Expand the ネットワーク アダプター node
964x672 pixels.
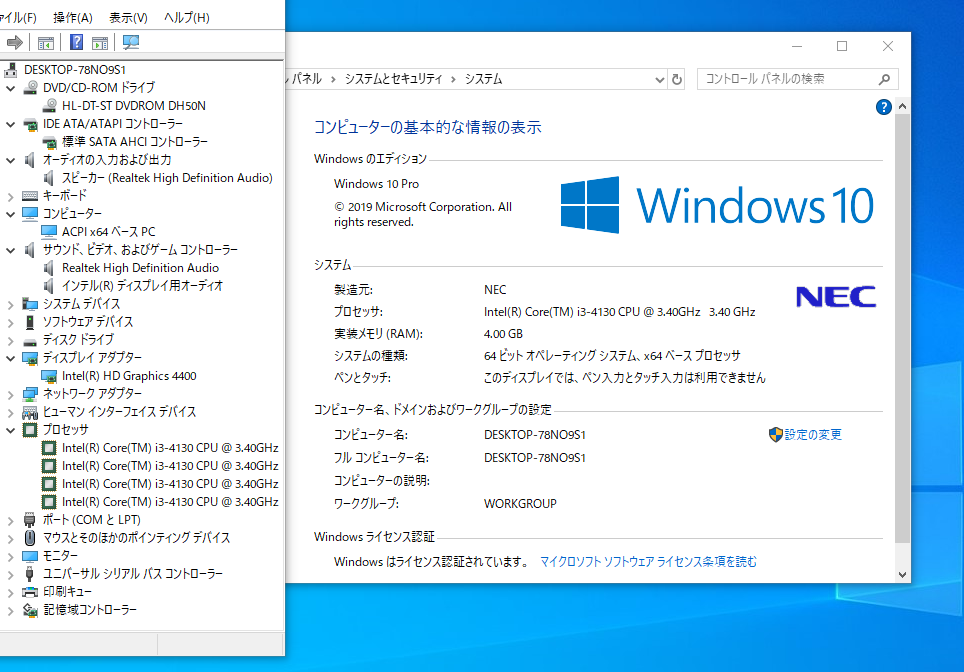pos(10,394)
